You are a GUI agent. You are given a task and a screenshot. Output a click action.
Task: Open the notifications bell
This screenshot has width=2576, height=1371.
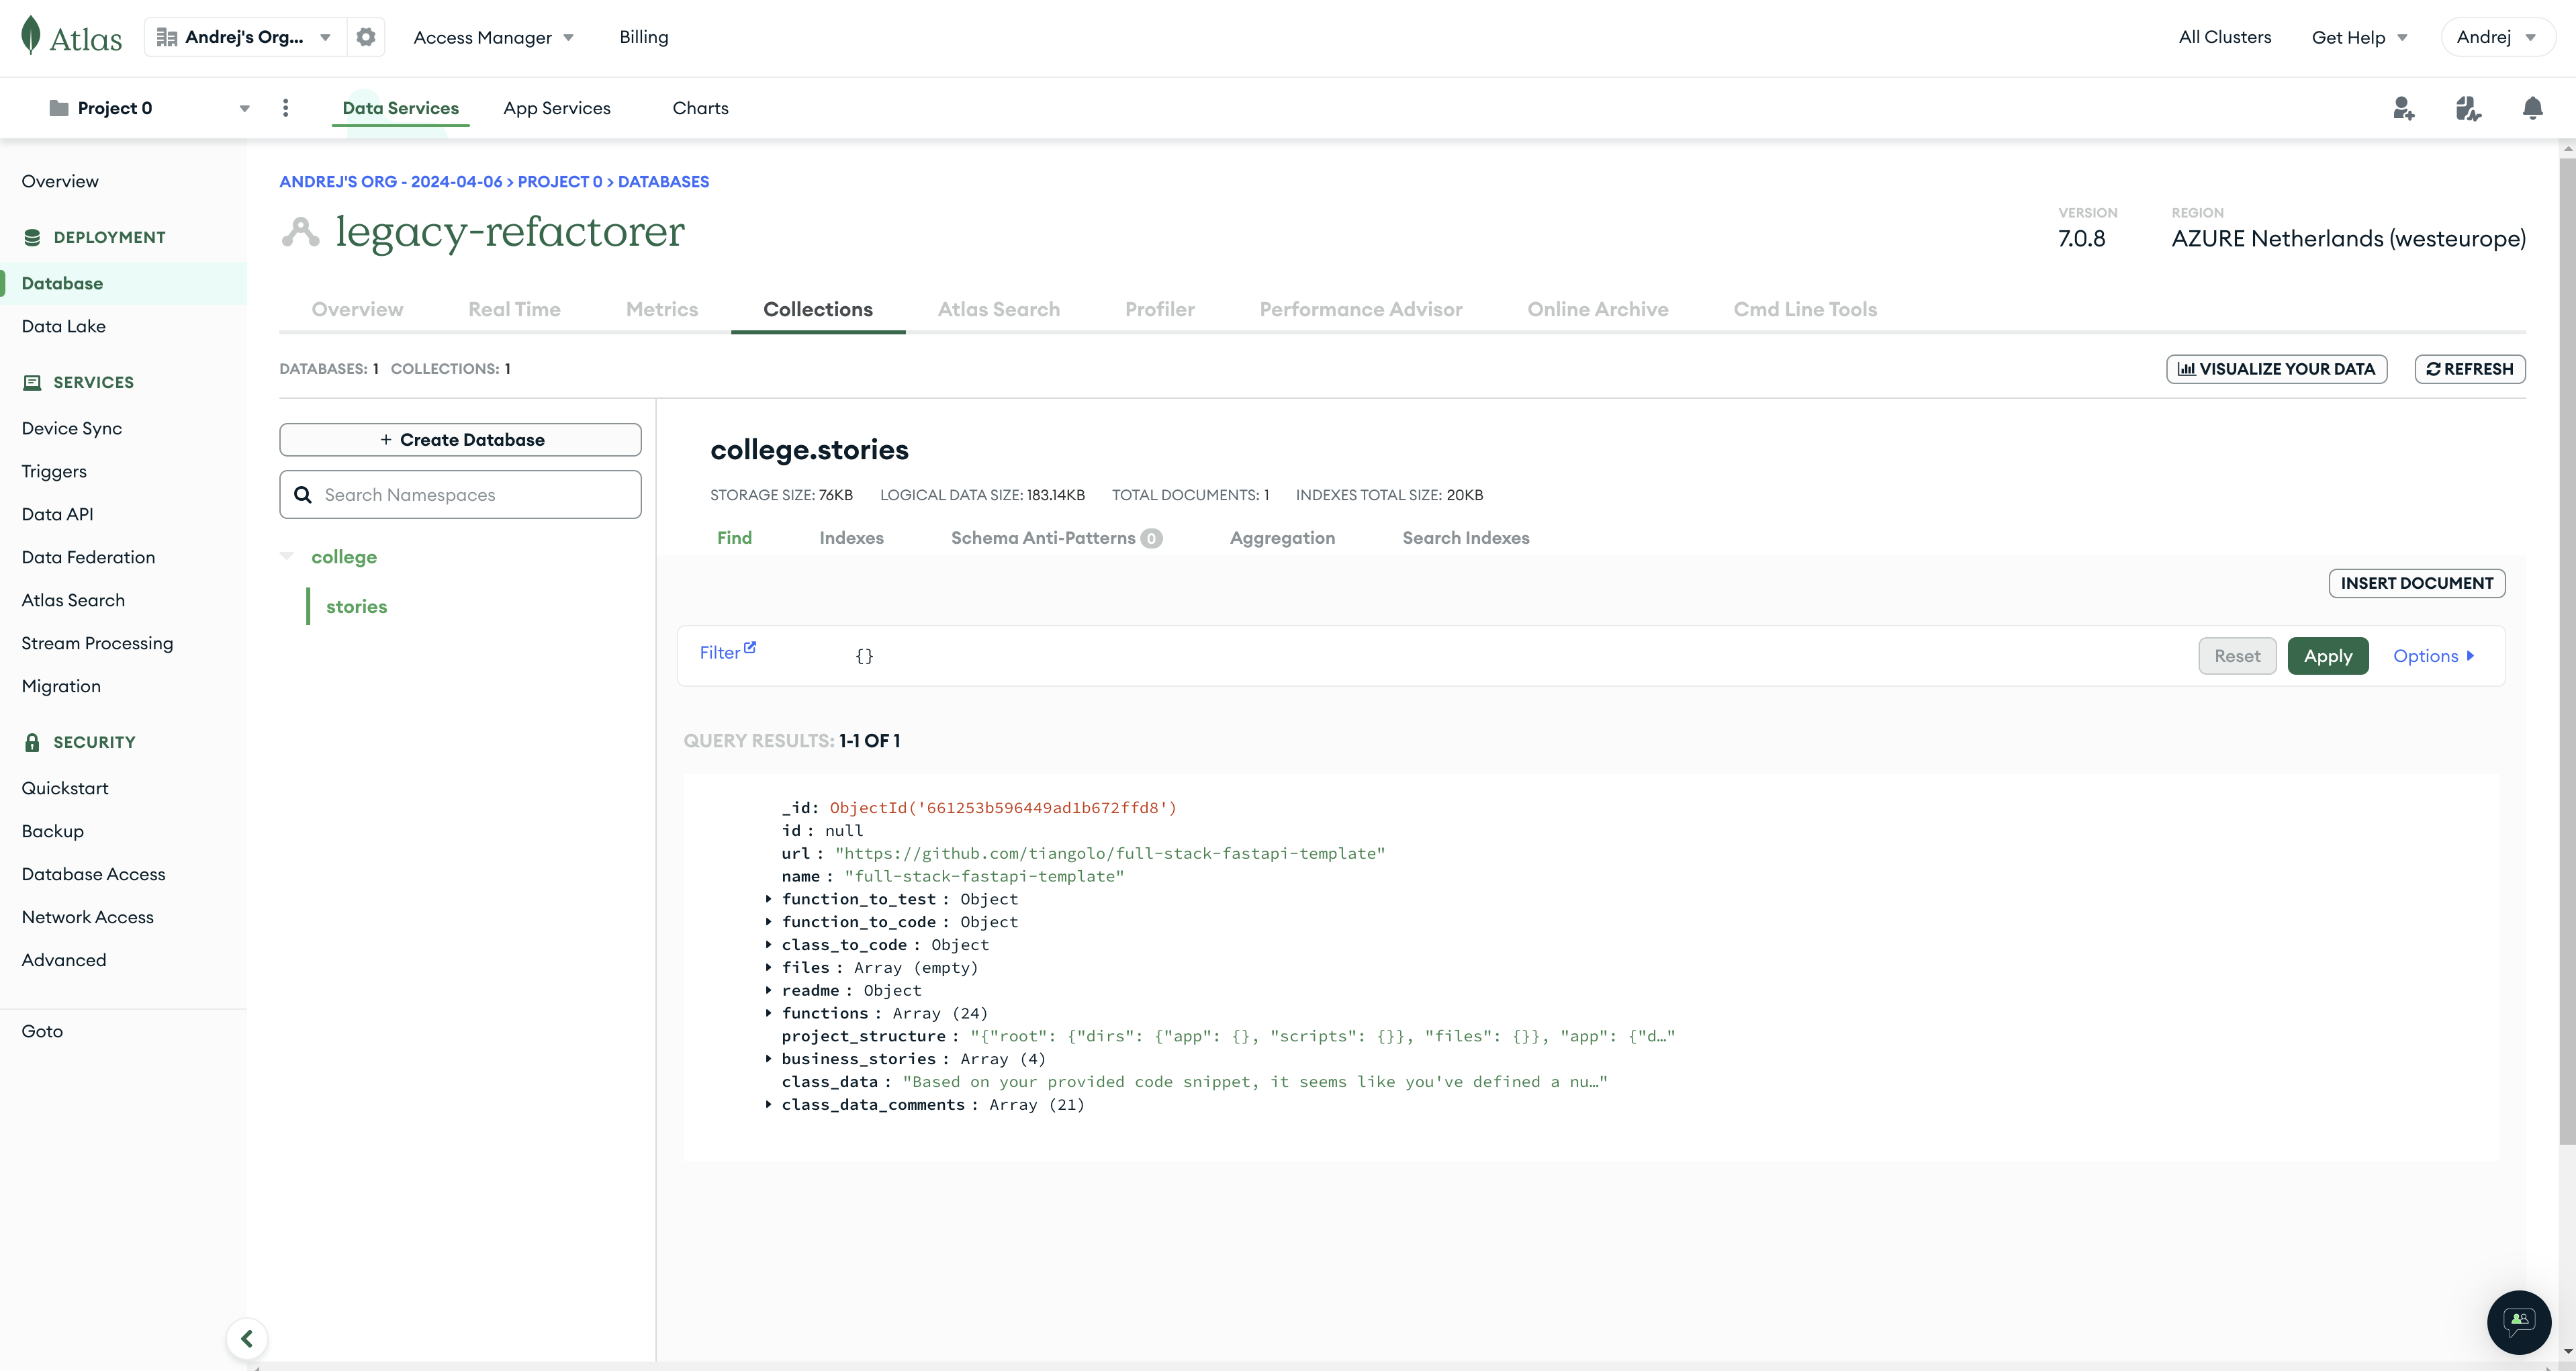click(2531, 108)
